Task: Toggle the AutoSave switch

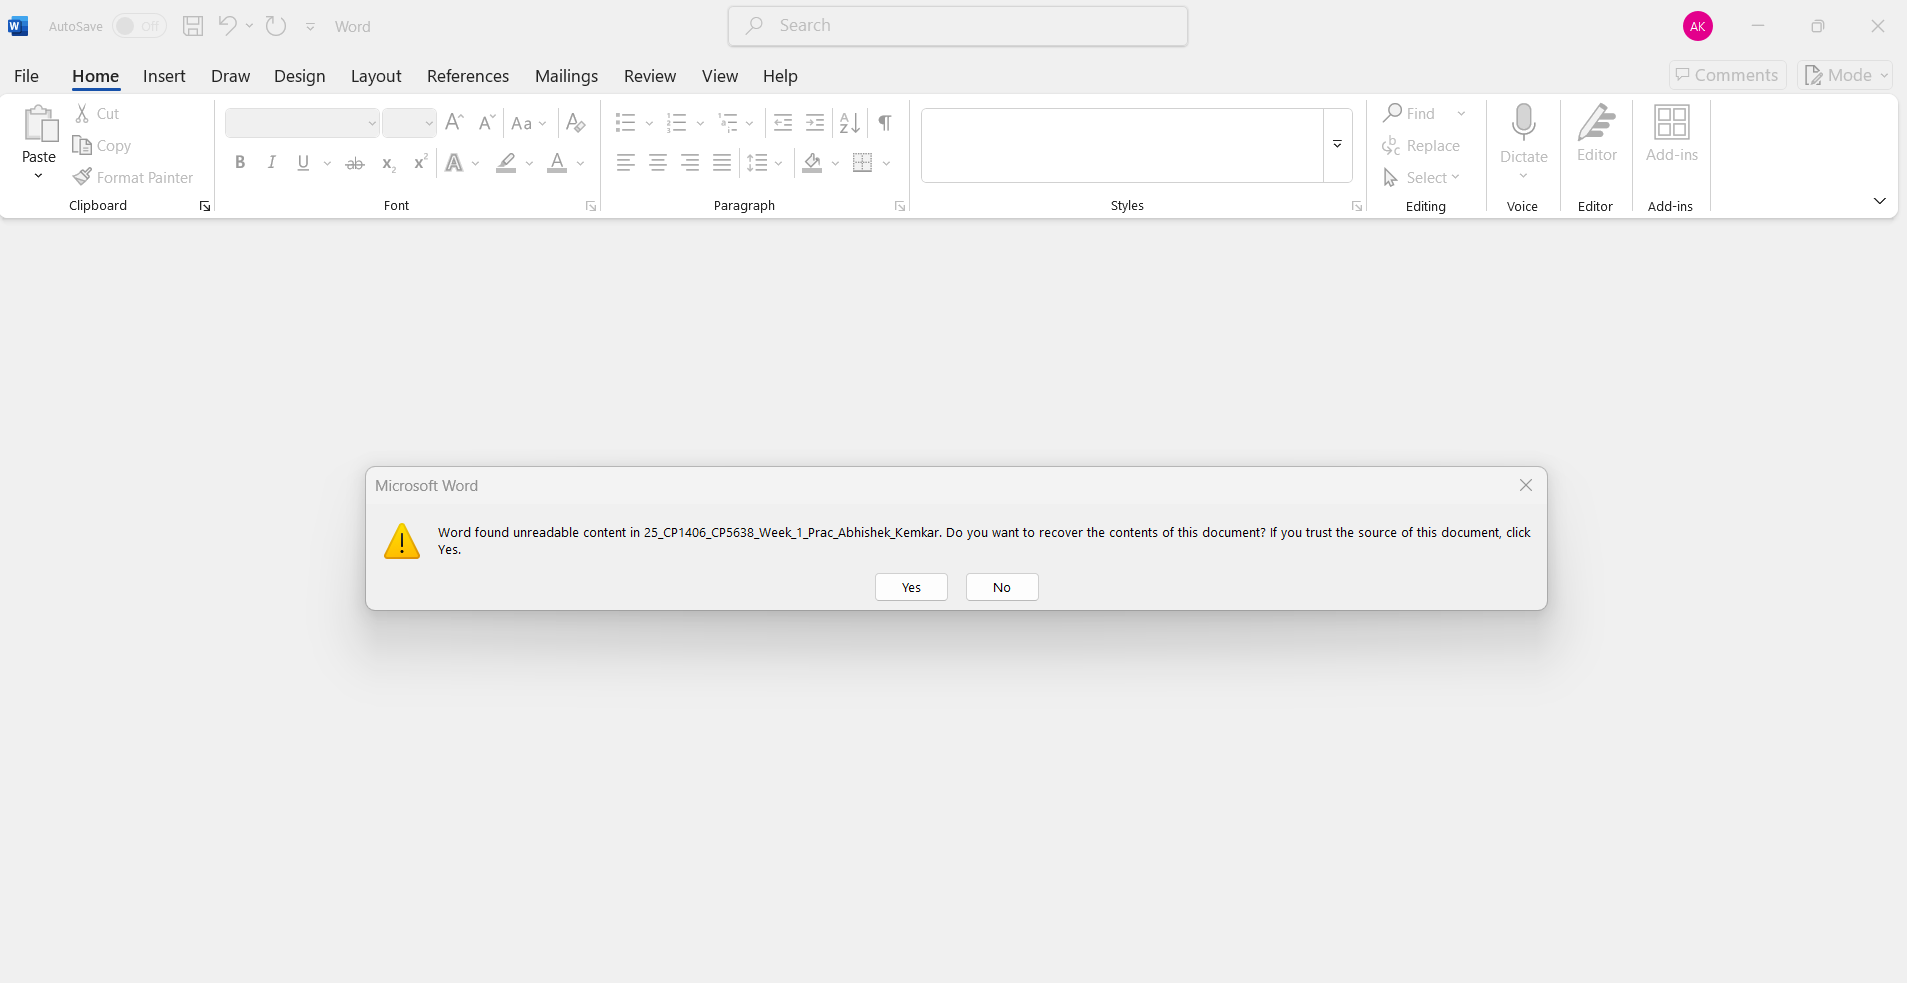Action: pos(138,26)
